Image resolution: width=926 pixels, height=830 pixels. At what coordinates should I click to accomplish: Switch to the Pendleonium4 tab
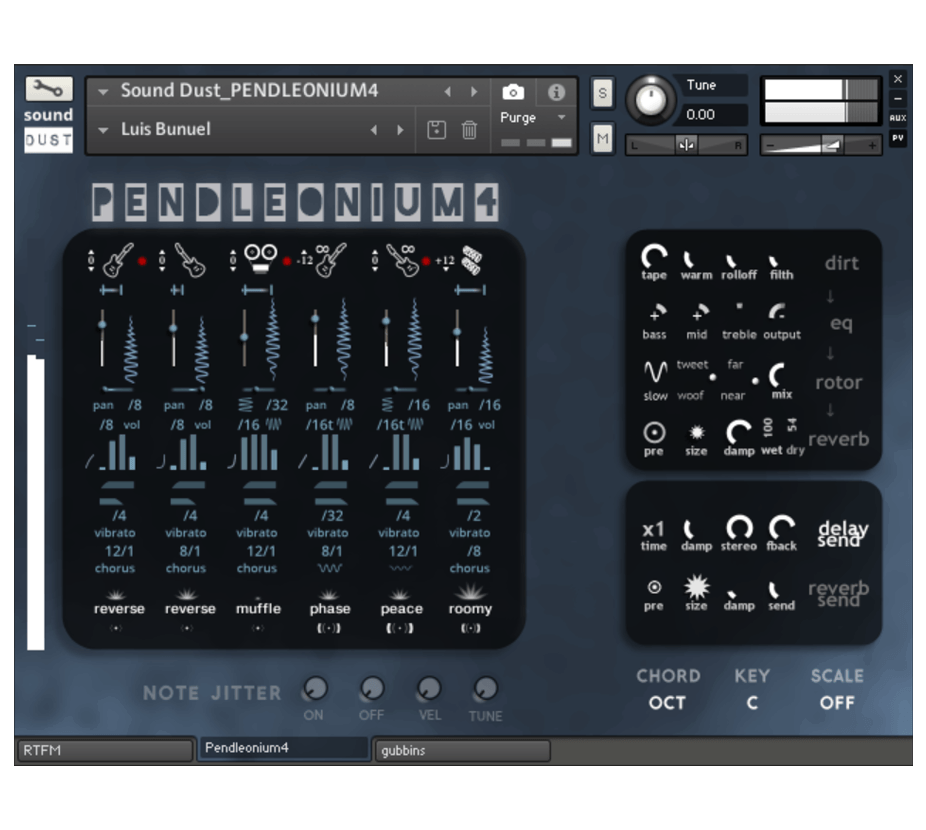click(x=283, y=748)
